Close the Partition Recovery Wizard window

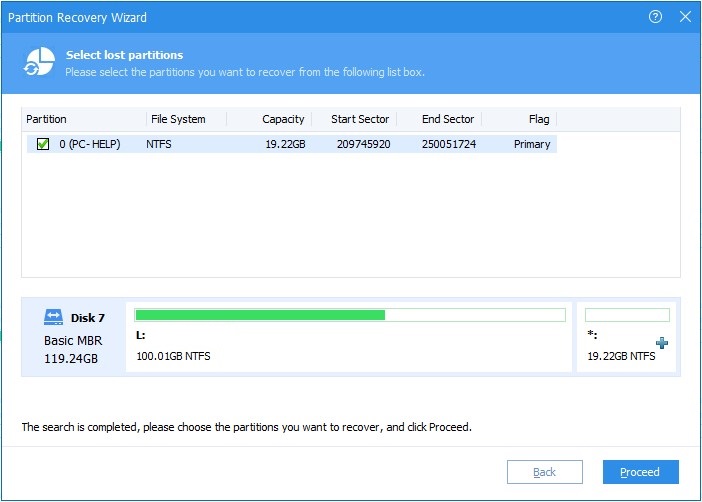pyautogui.click(x=685, y=17)
